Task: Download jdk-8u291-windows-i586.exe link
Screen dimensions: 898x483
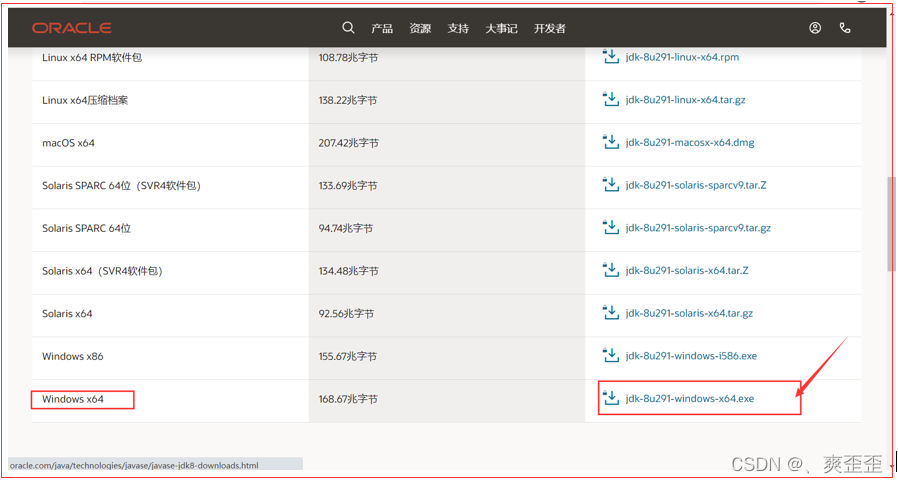Action: [691, 356]
